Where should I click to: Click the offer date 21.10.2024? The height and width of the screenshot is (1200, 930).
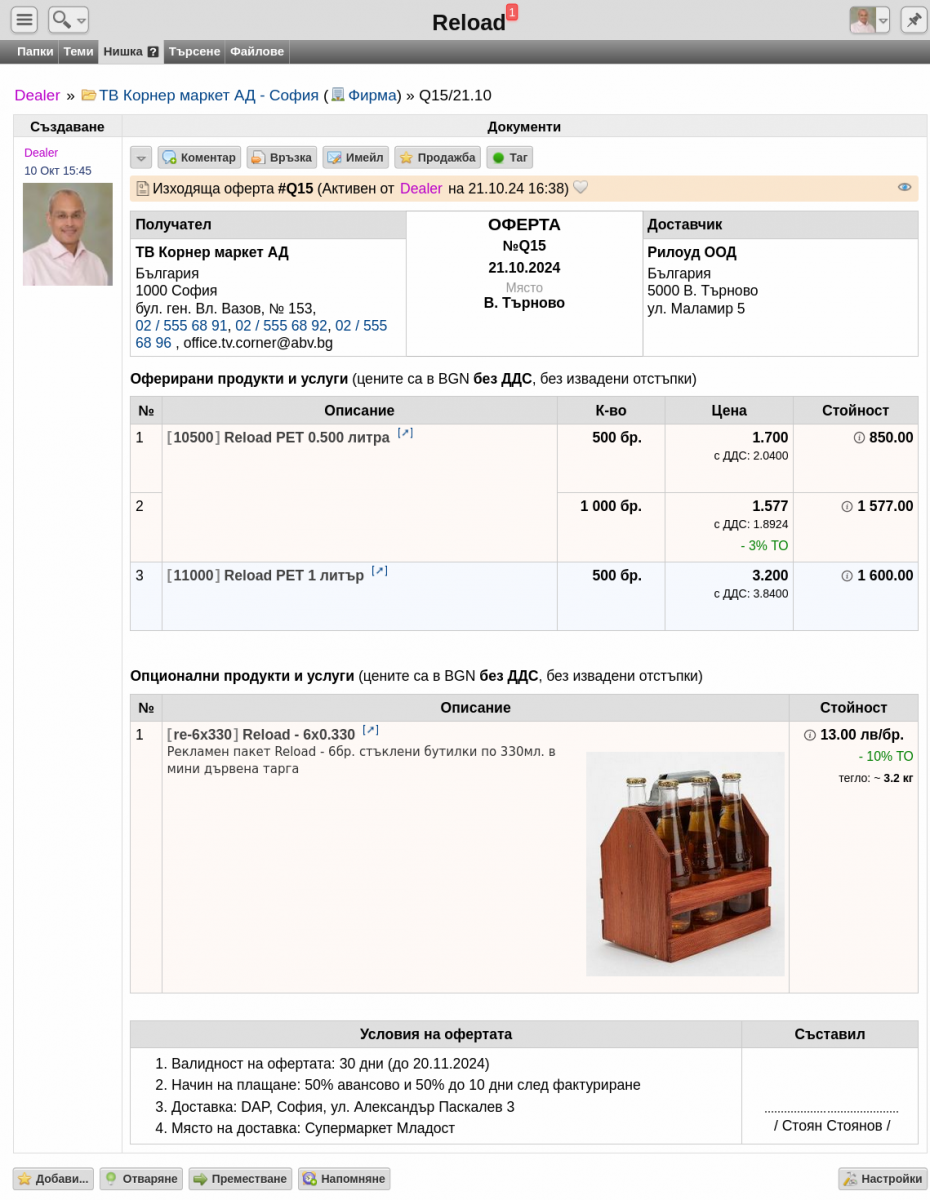524,268
